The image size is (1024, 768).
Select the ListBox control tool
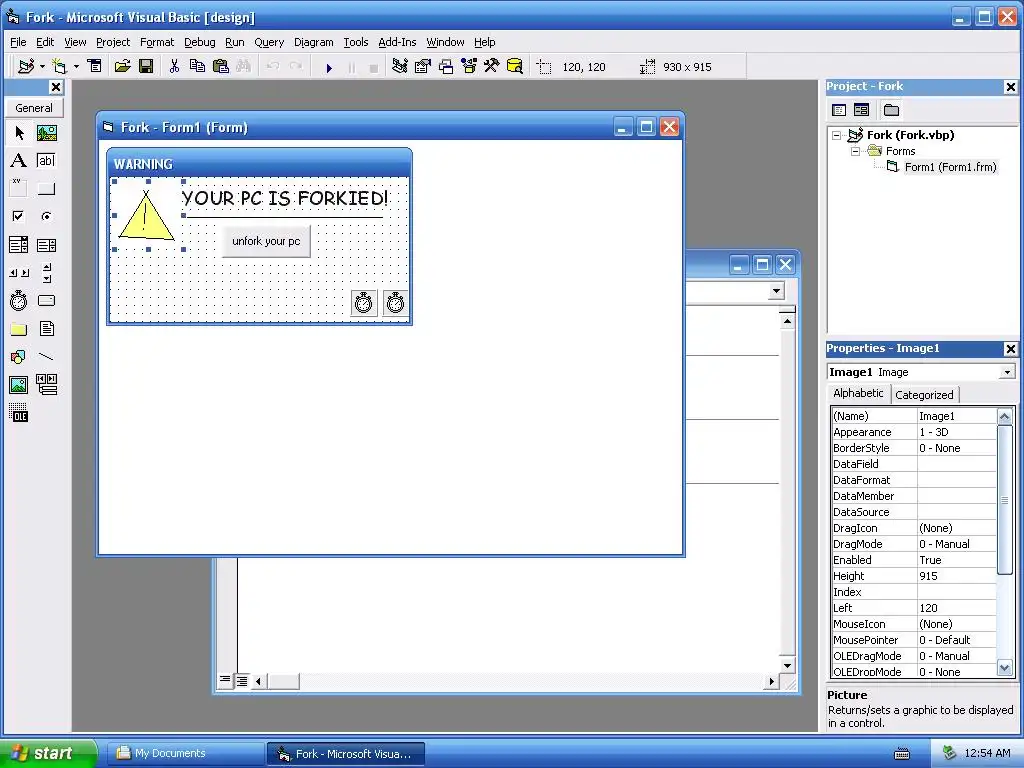(46, 245)
